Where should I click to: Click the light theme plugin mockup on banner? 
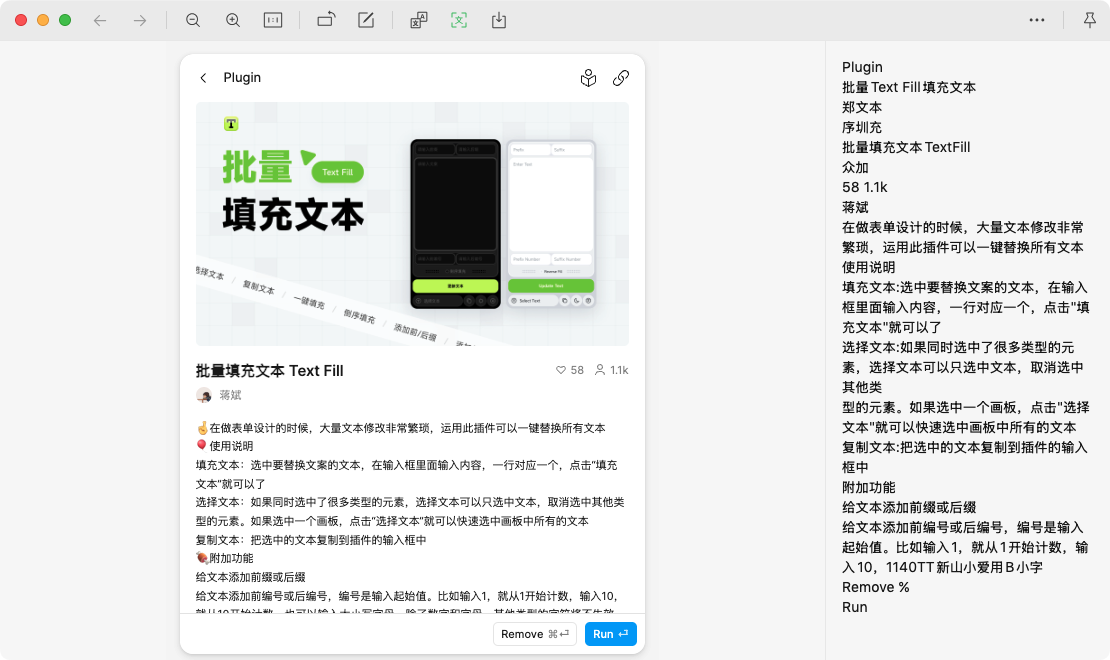[x=551, y=224]
